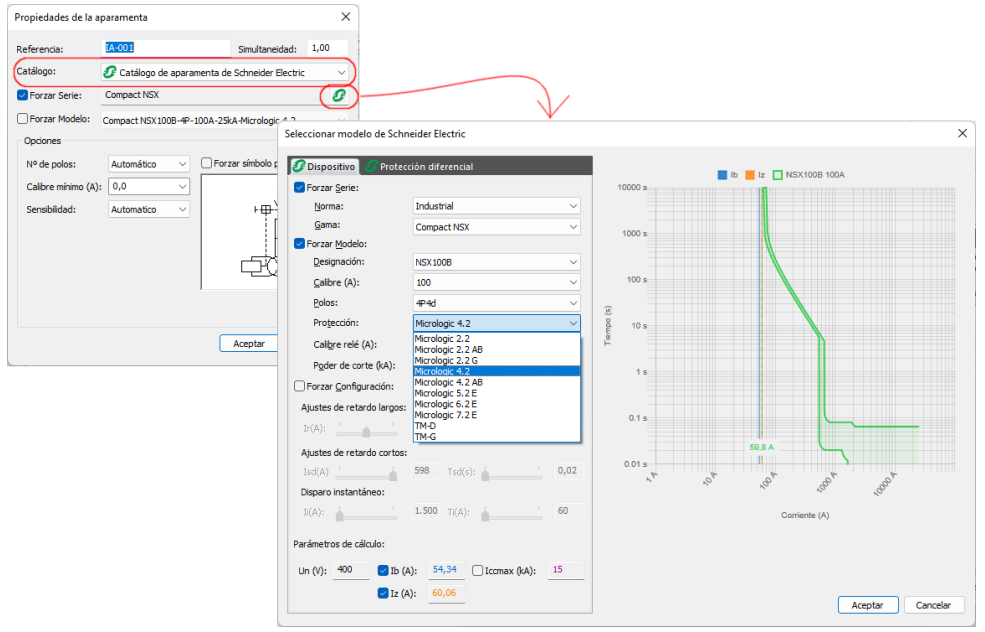Click the Schneider icon on the Protección diferencial tab

click(372, 166)
